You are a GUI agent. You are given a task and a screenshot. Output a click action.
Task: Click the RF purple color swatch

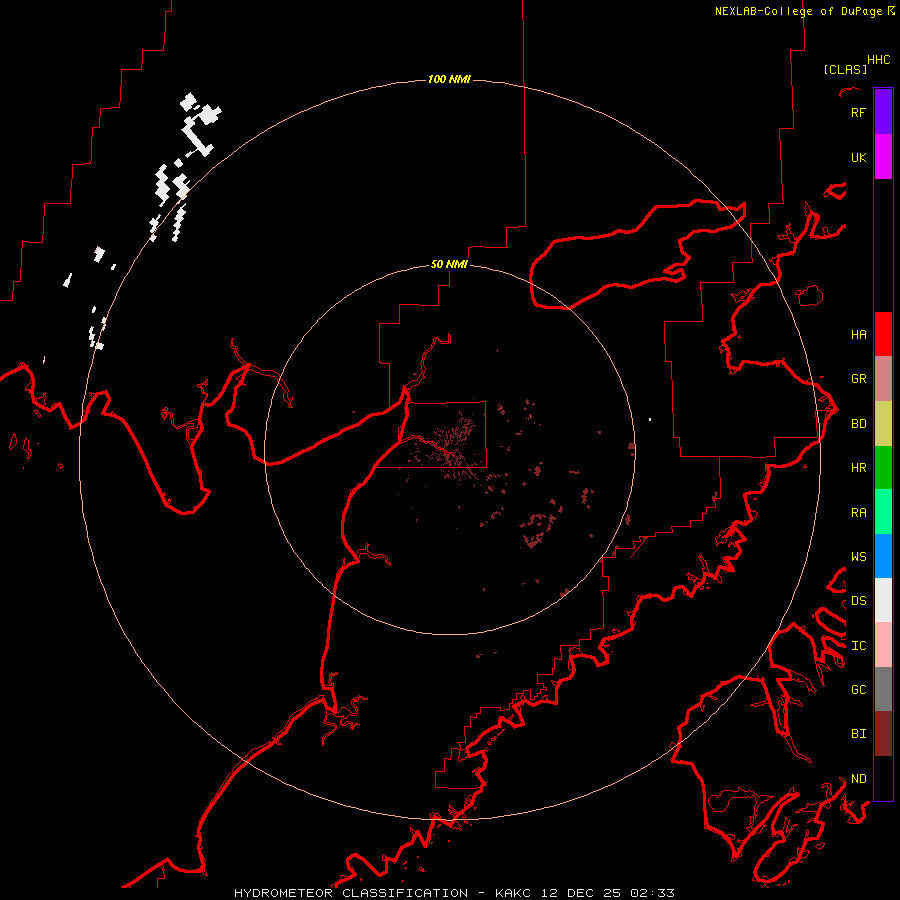coord(883,112)
